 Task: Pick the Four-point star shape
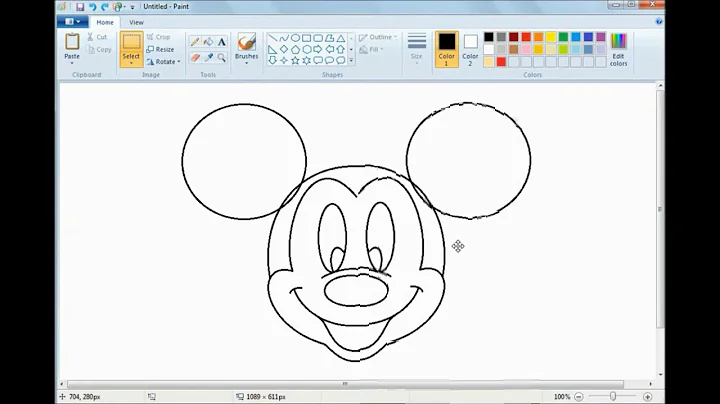pyautogui.click(x=284, y=60)
